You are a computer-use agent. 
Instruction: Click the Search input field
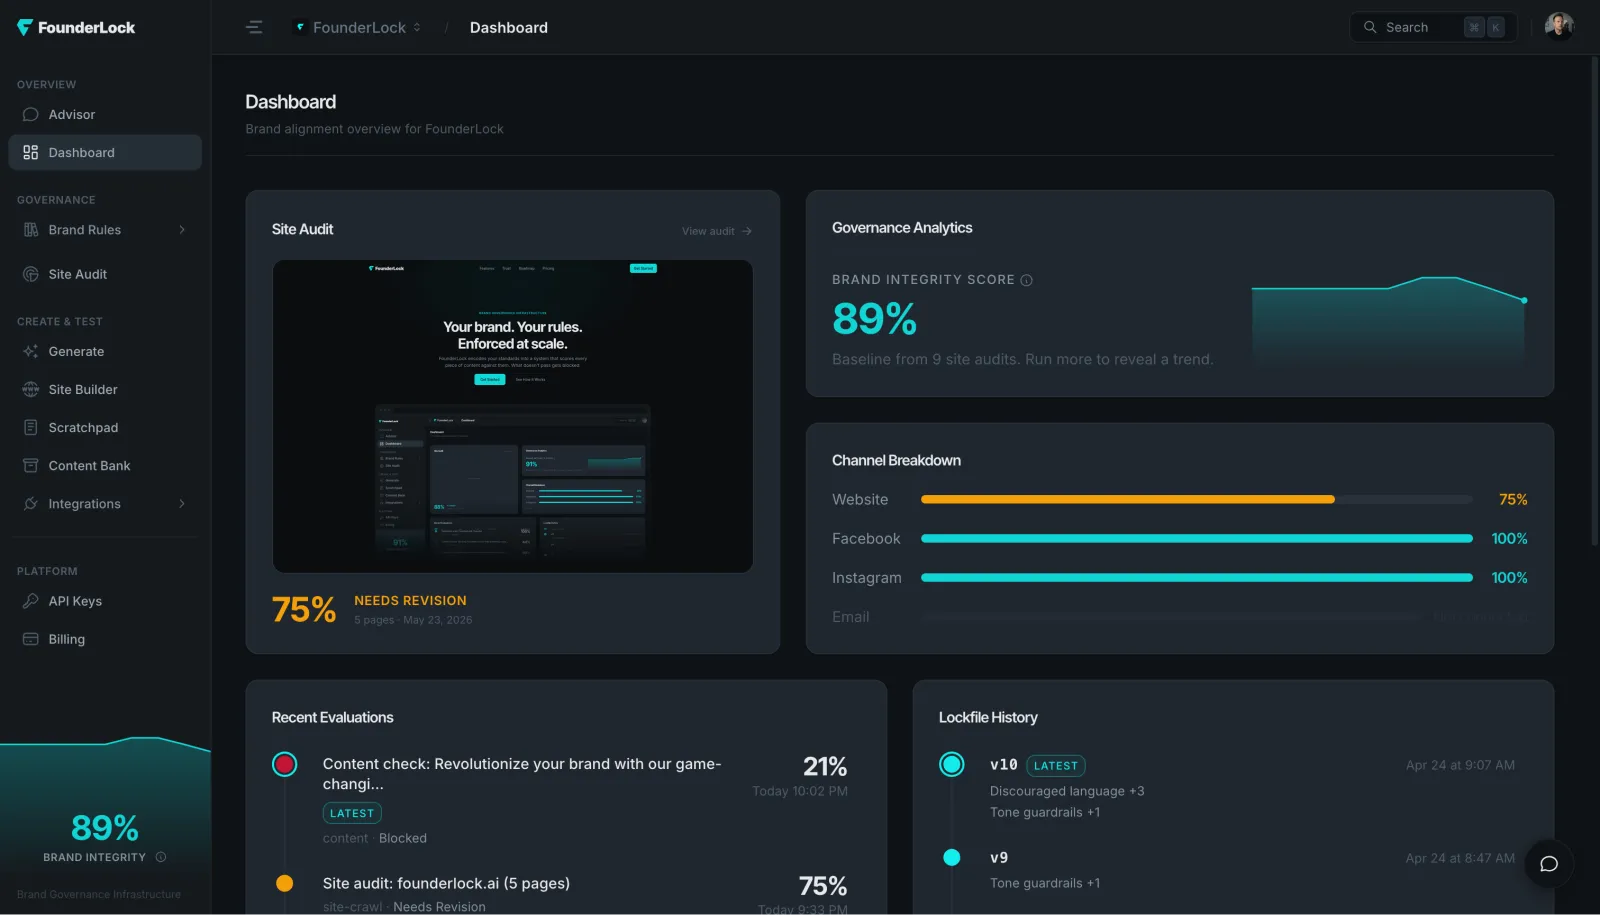(1433, 27)
